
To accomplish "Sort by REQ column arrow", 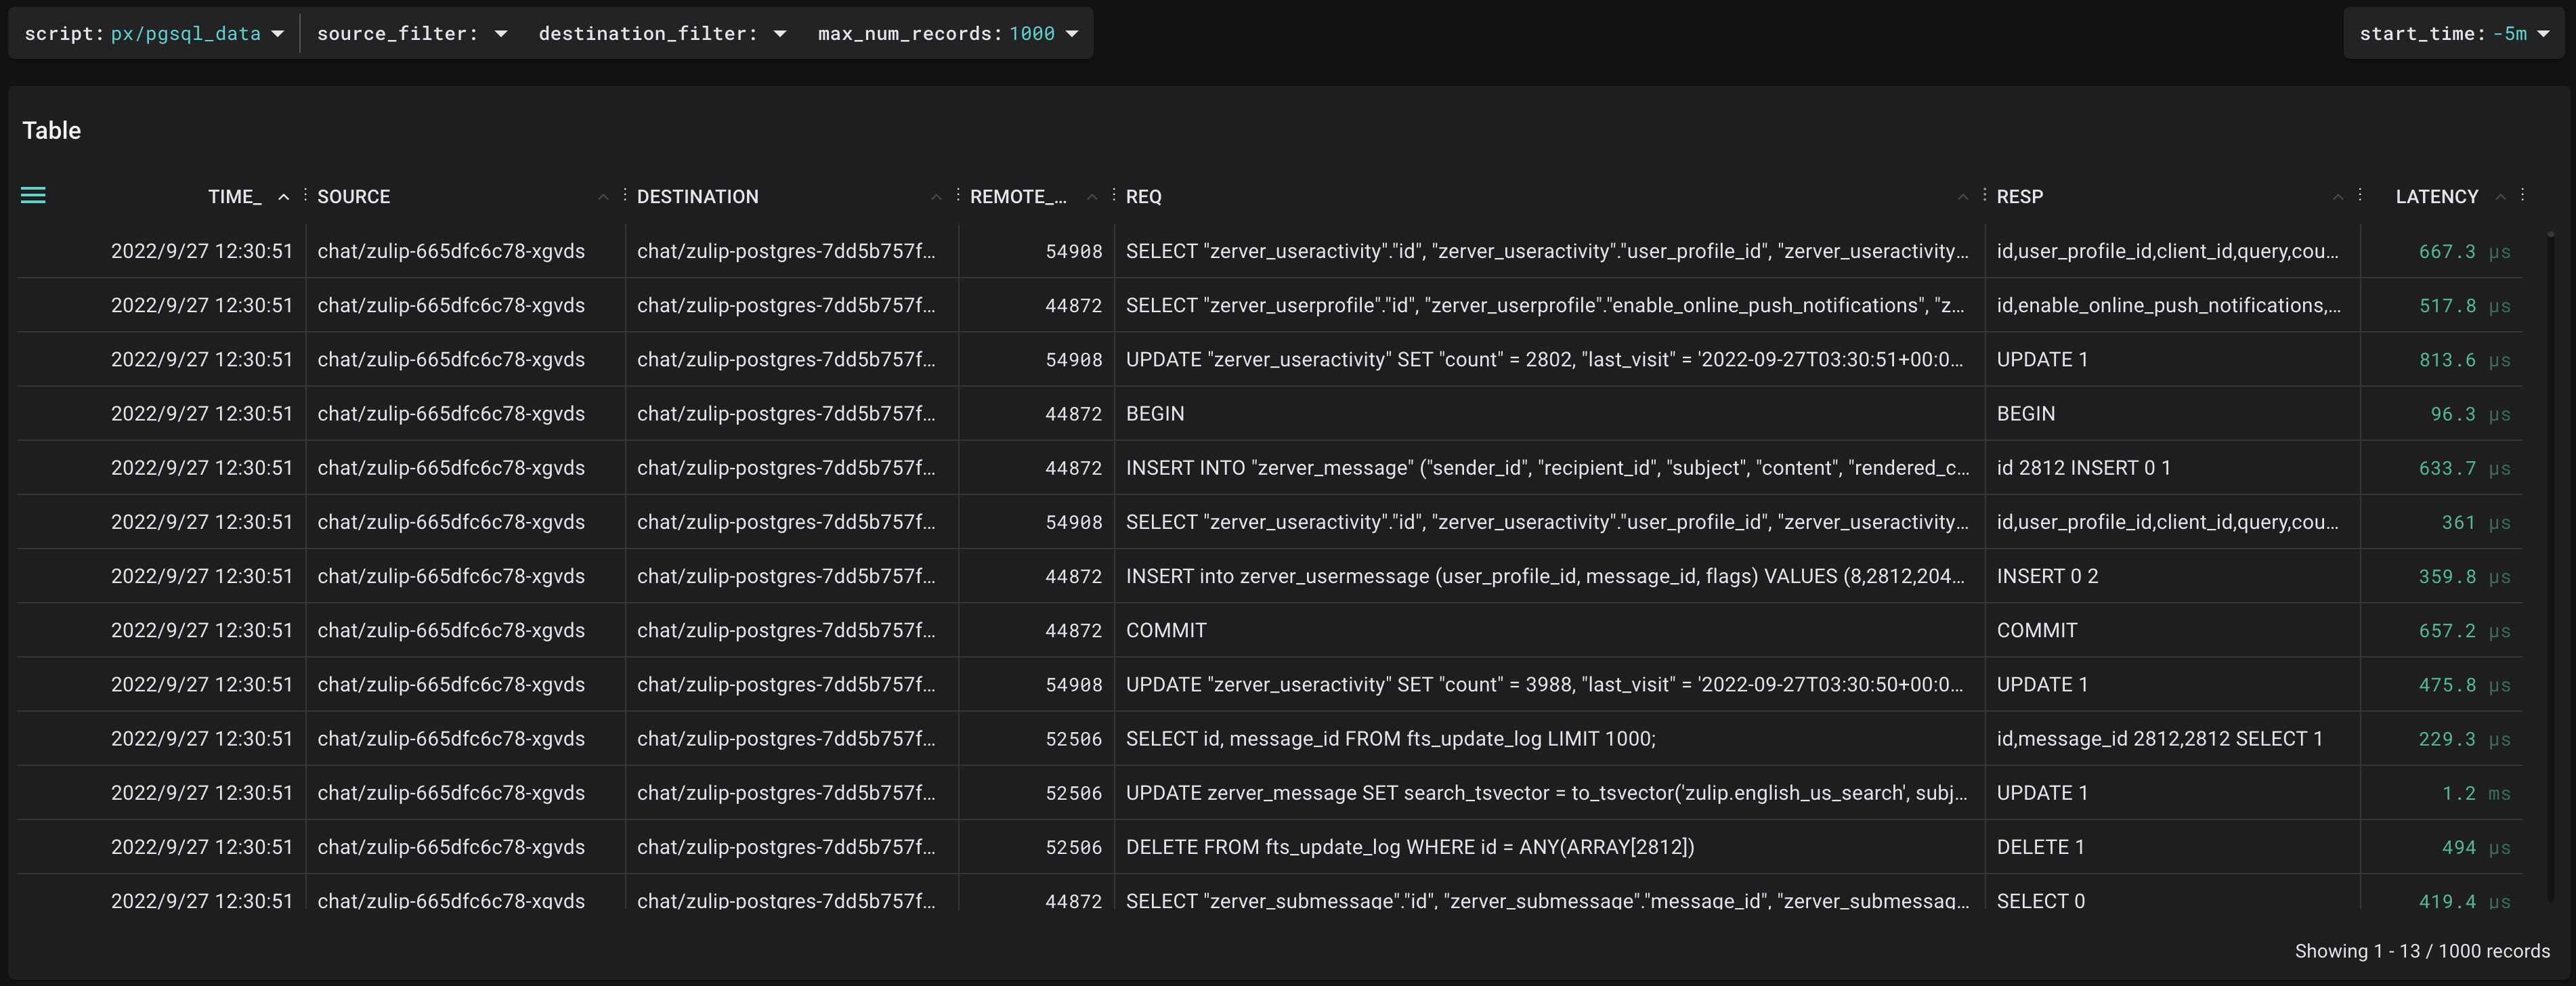I will [1962, 197].
